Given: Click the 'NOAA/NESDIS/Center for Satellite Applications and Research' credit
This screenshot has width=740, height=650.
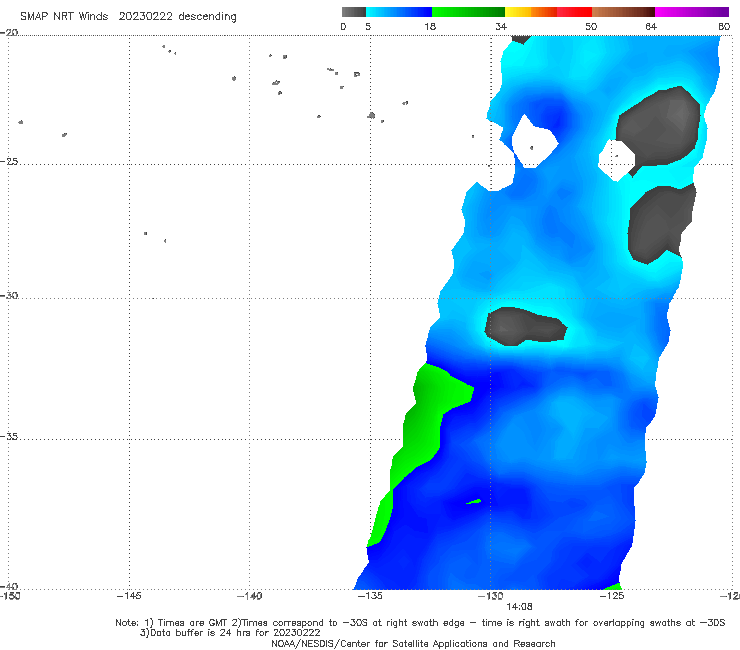Looking at the screenshot, I should [413, 644].
